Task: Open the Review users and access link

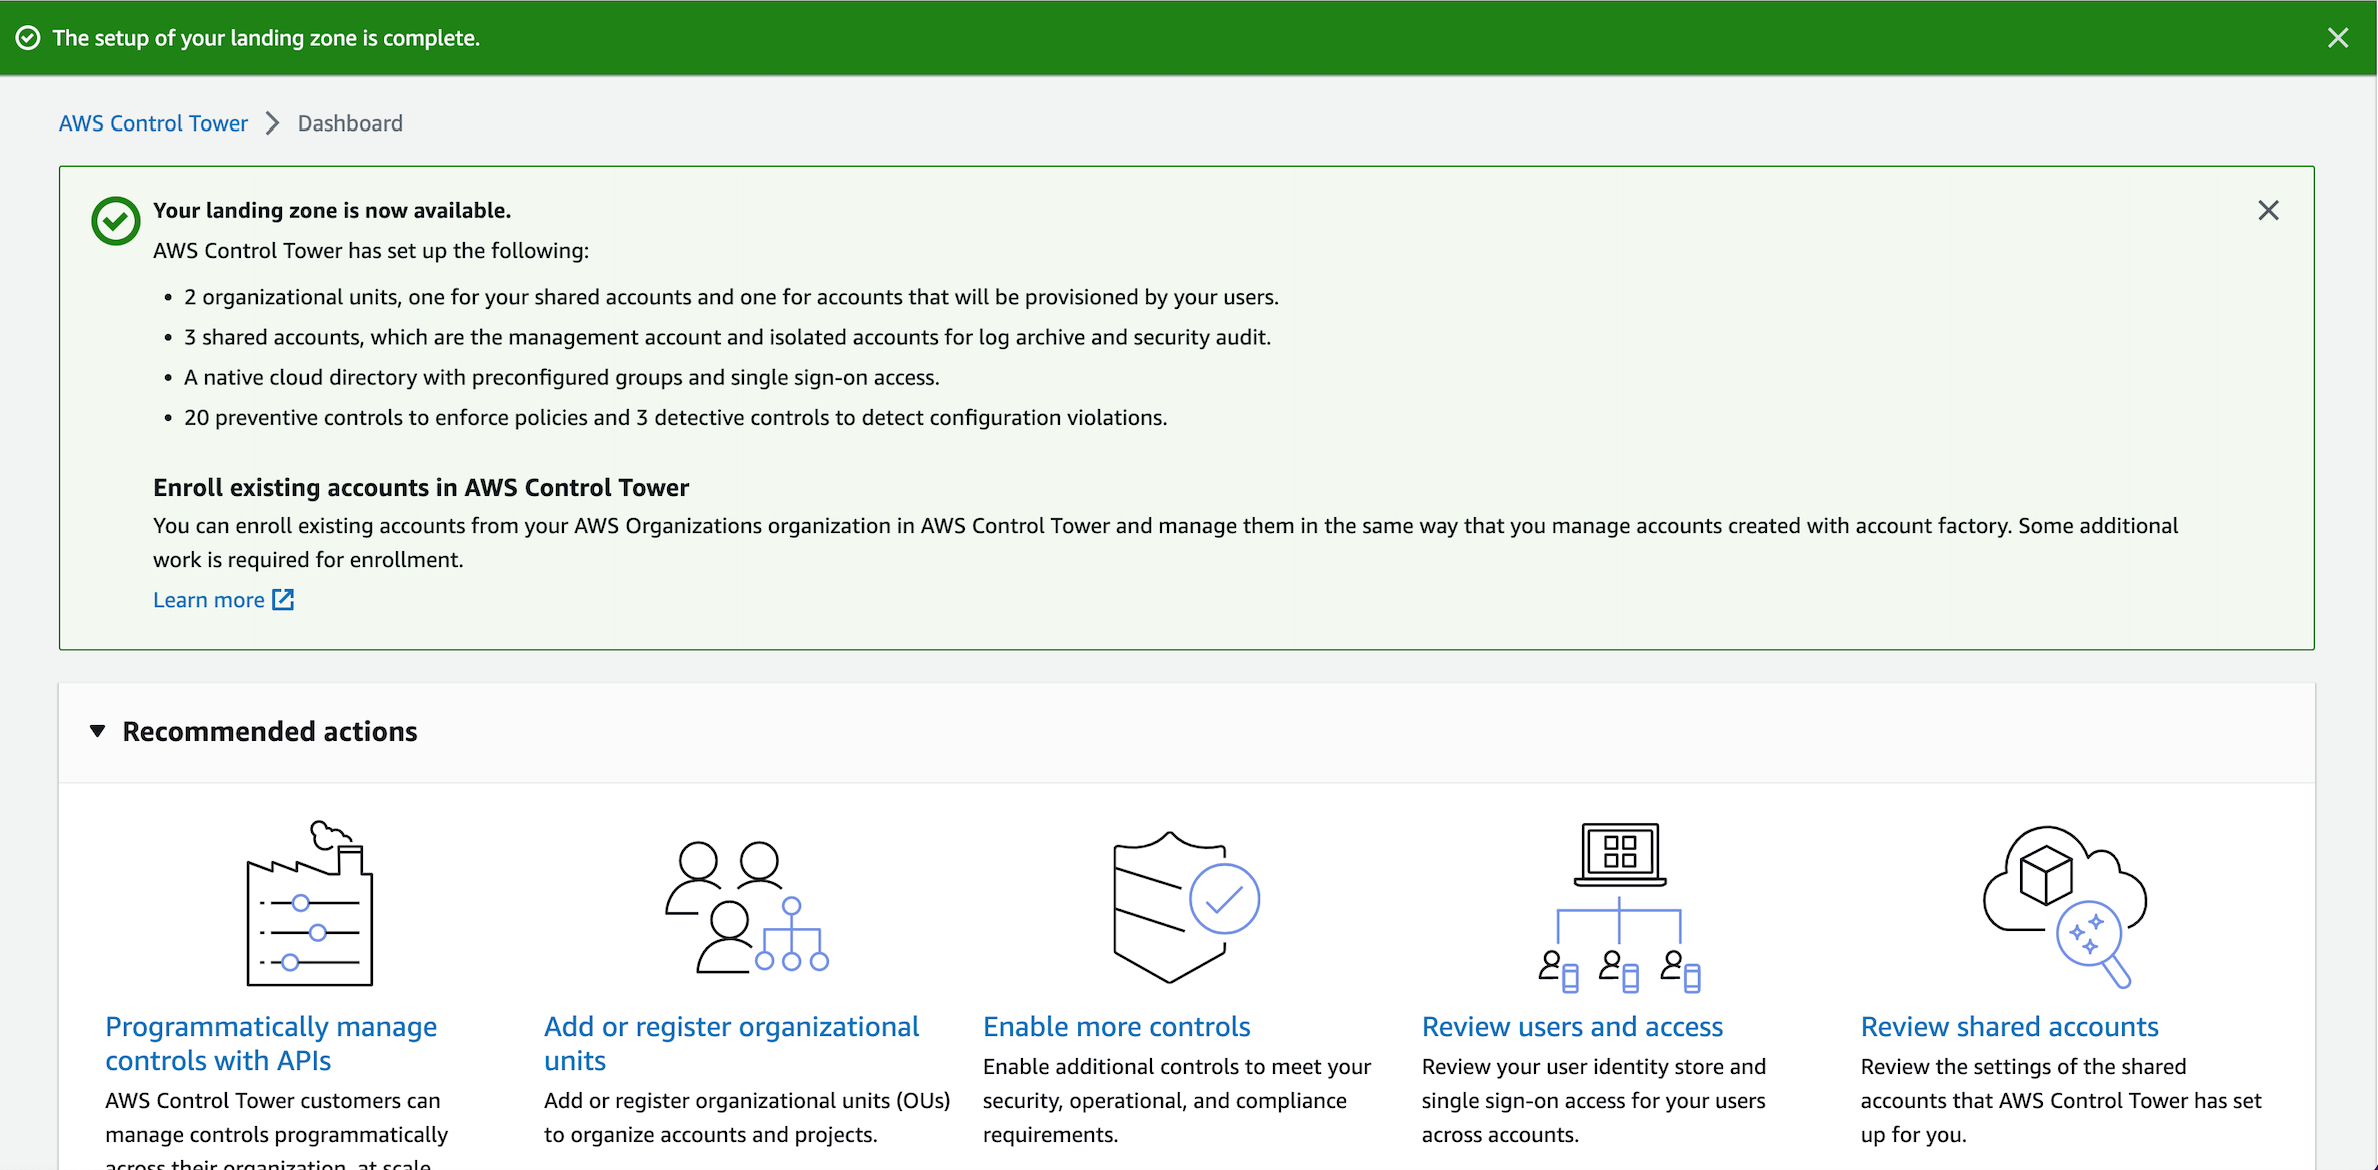Action: [x=1572, y=1027]
